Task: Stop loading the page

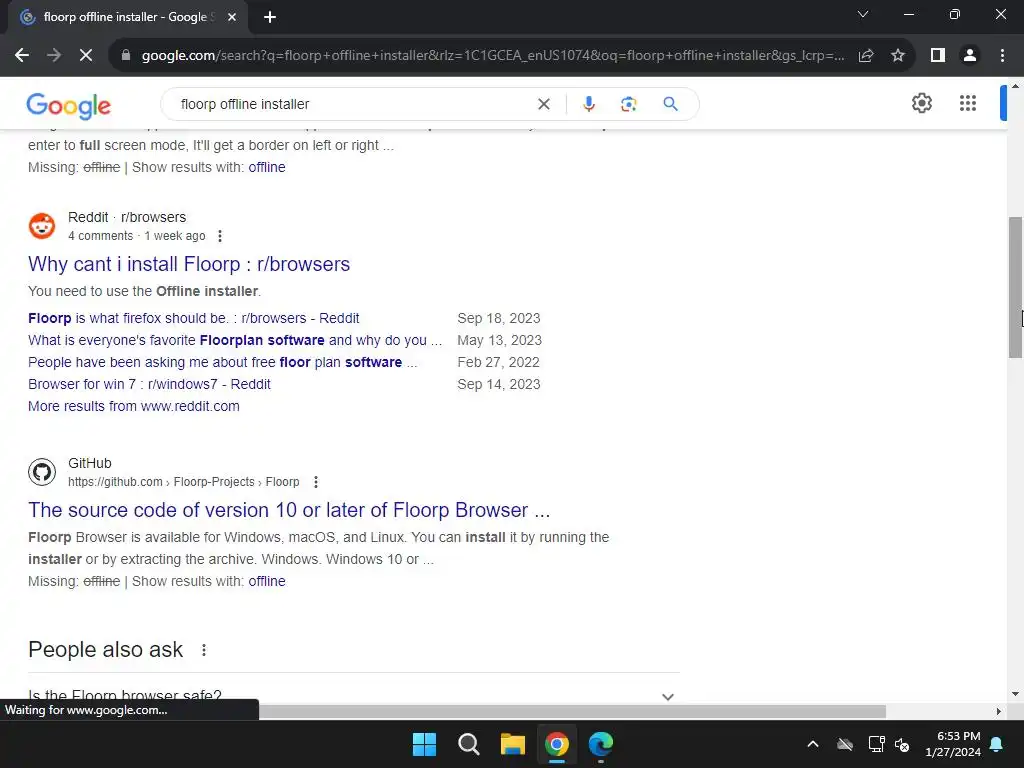Action: pos(86,56)
